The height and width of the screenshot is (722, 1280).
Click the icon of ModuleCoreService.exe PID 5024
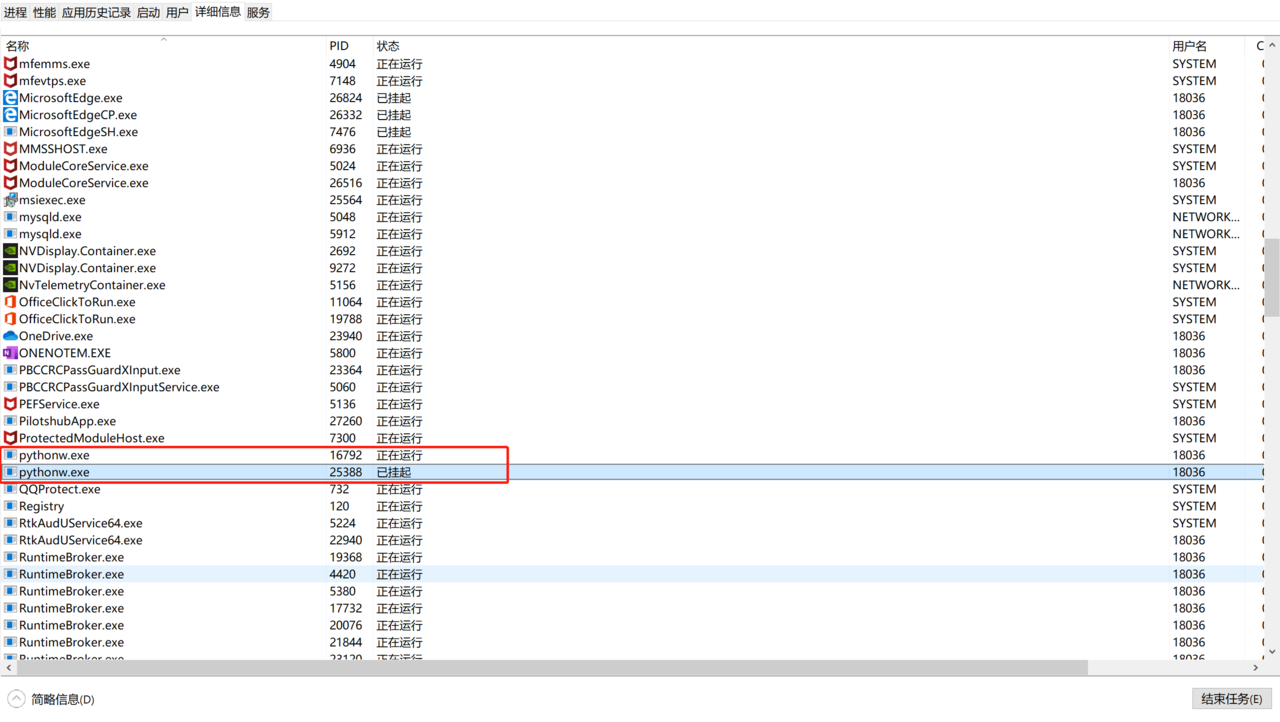10,166
